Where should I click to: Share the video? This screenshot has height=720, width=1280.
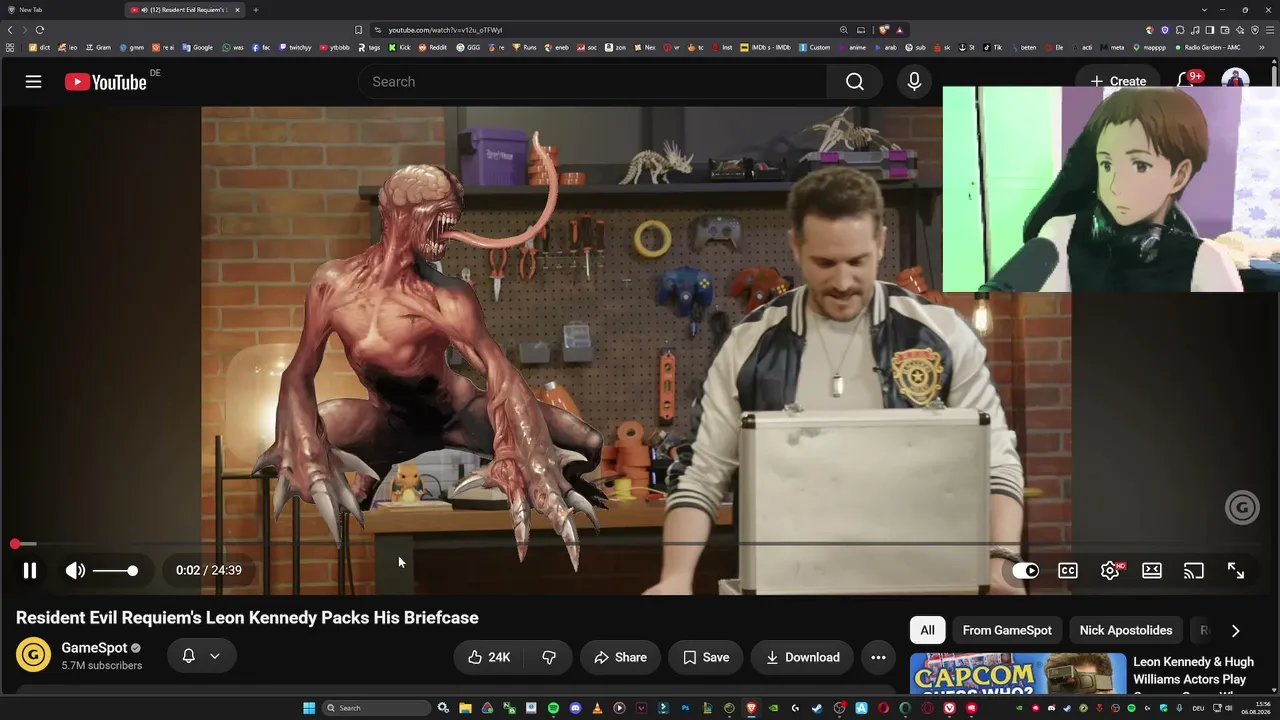(620, 657)
